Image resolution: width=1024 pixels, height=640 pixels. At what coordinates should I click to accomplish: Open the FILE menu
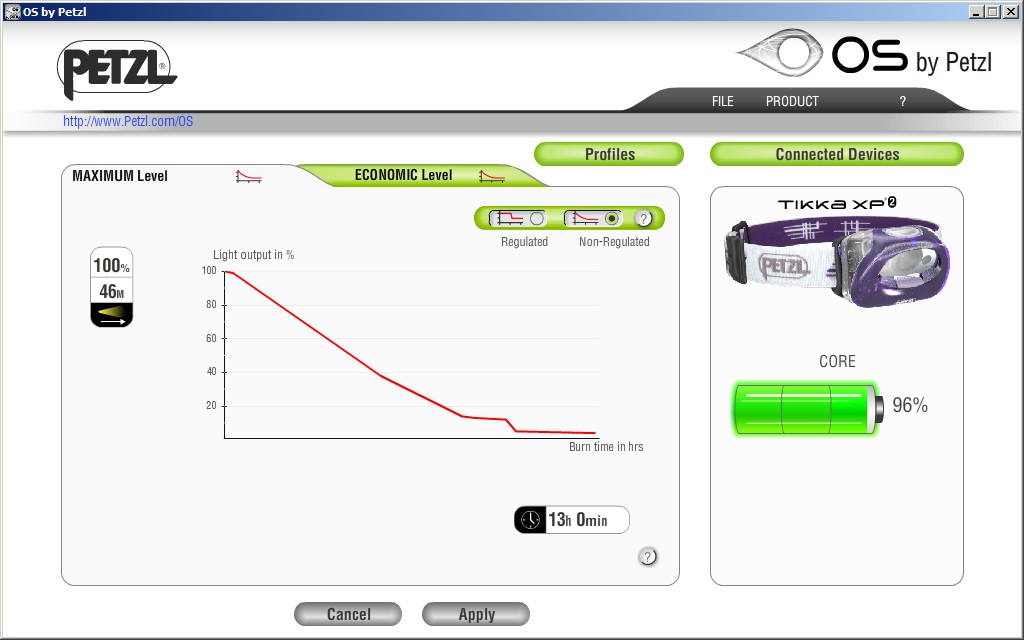[722, 101]
